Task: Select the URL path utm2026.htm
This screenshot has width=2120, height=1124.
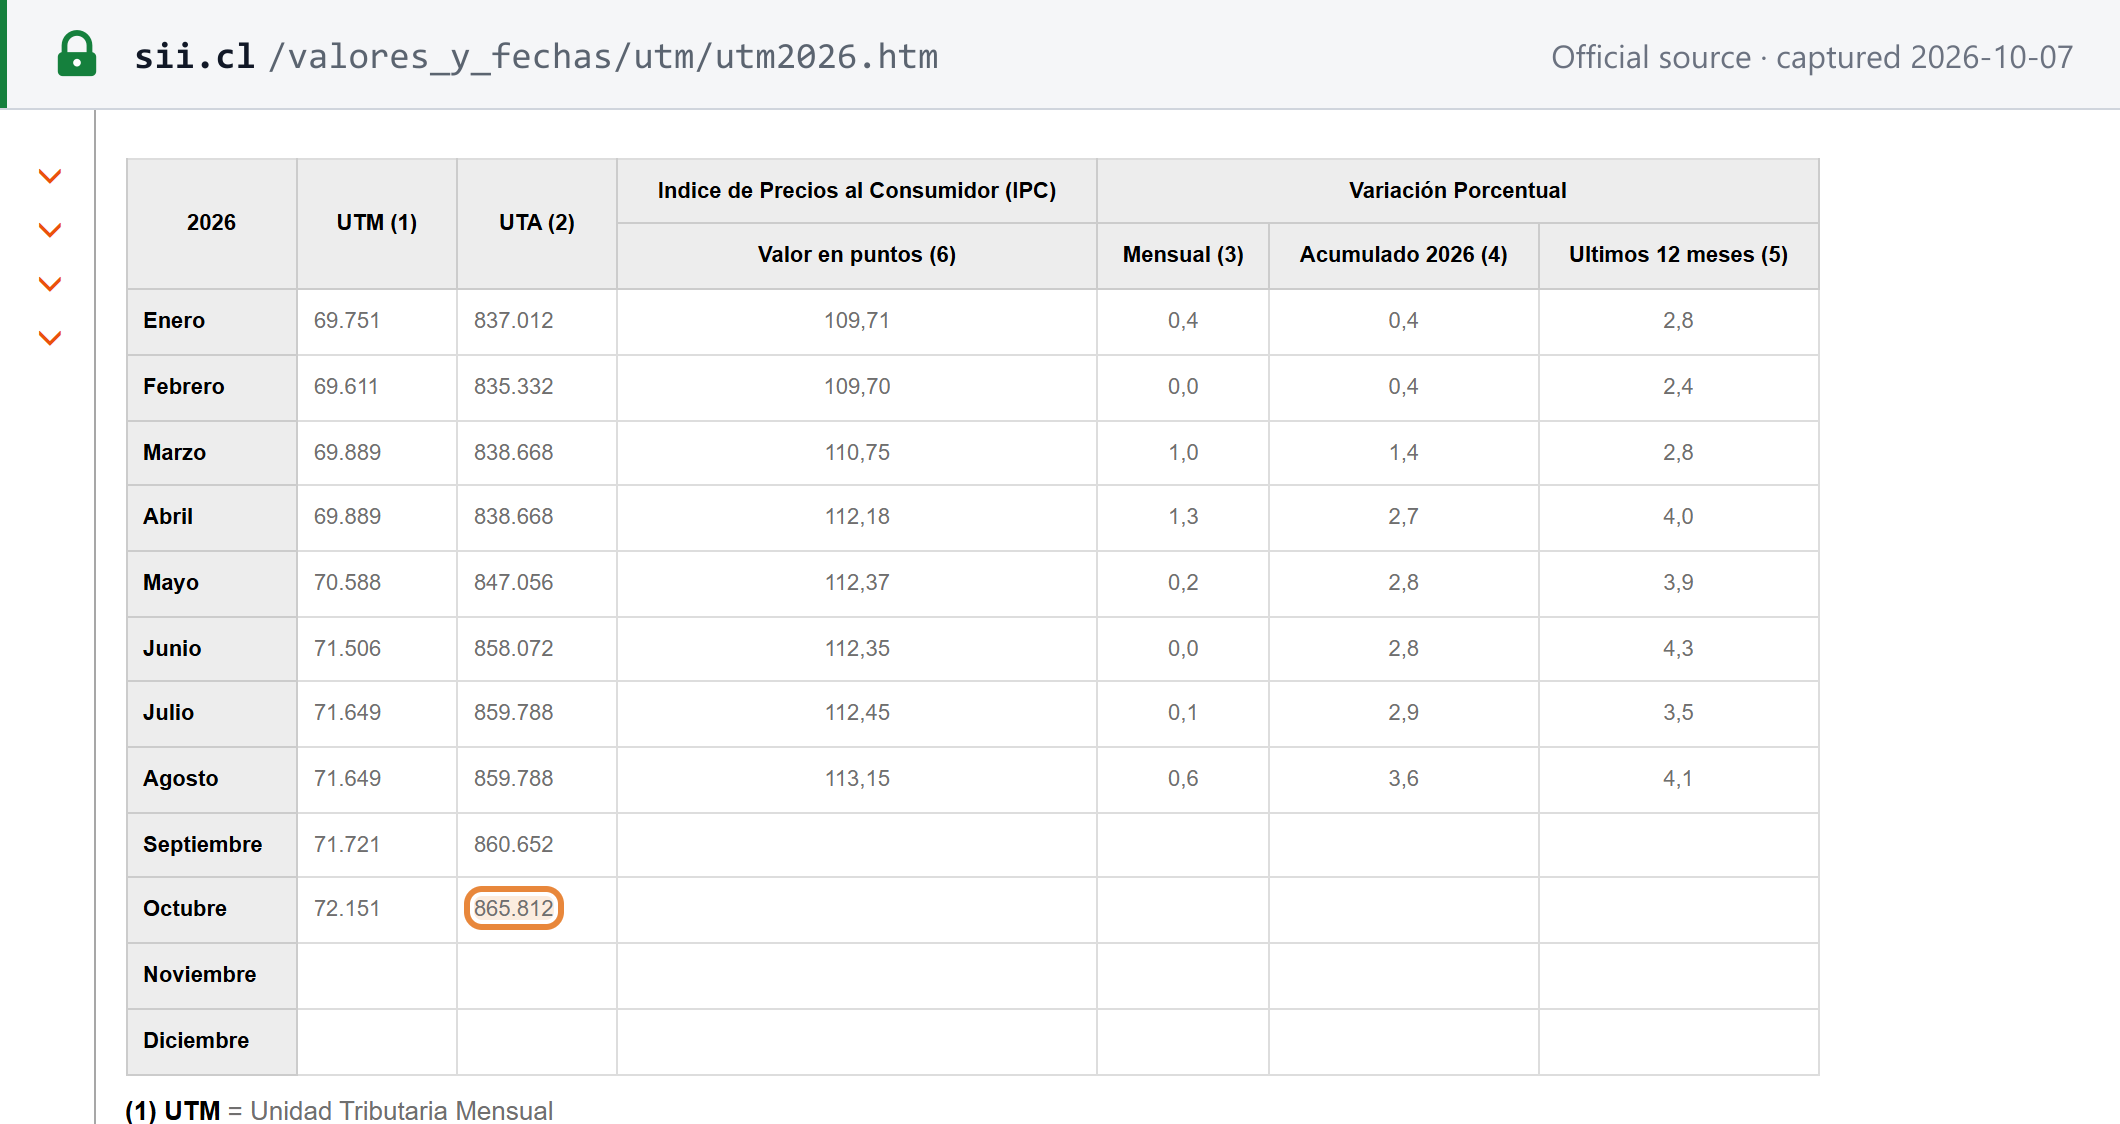Action: (826, 56)
